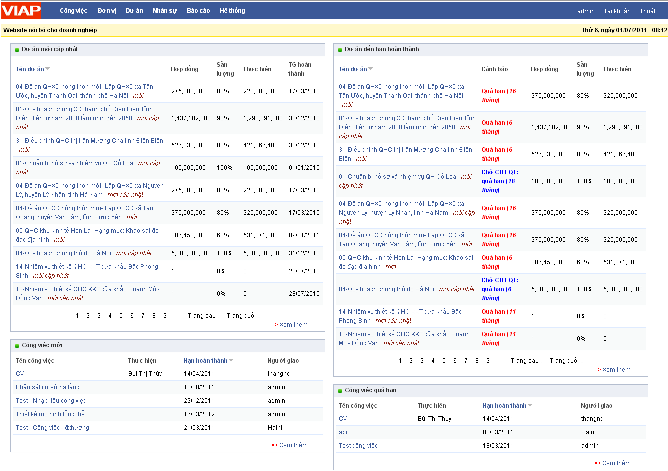Click the Thực hiện header in Công việc quá hạn
The height and width of the screenshot is (471, 668).
coord(432,406)
